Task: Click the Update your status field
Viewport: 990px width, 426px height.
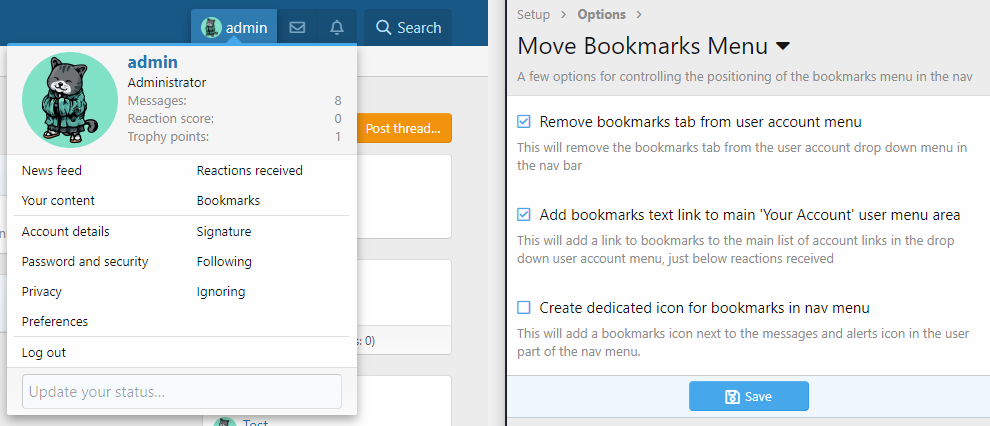Action: point(181,392)
